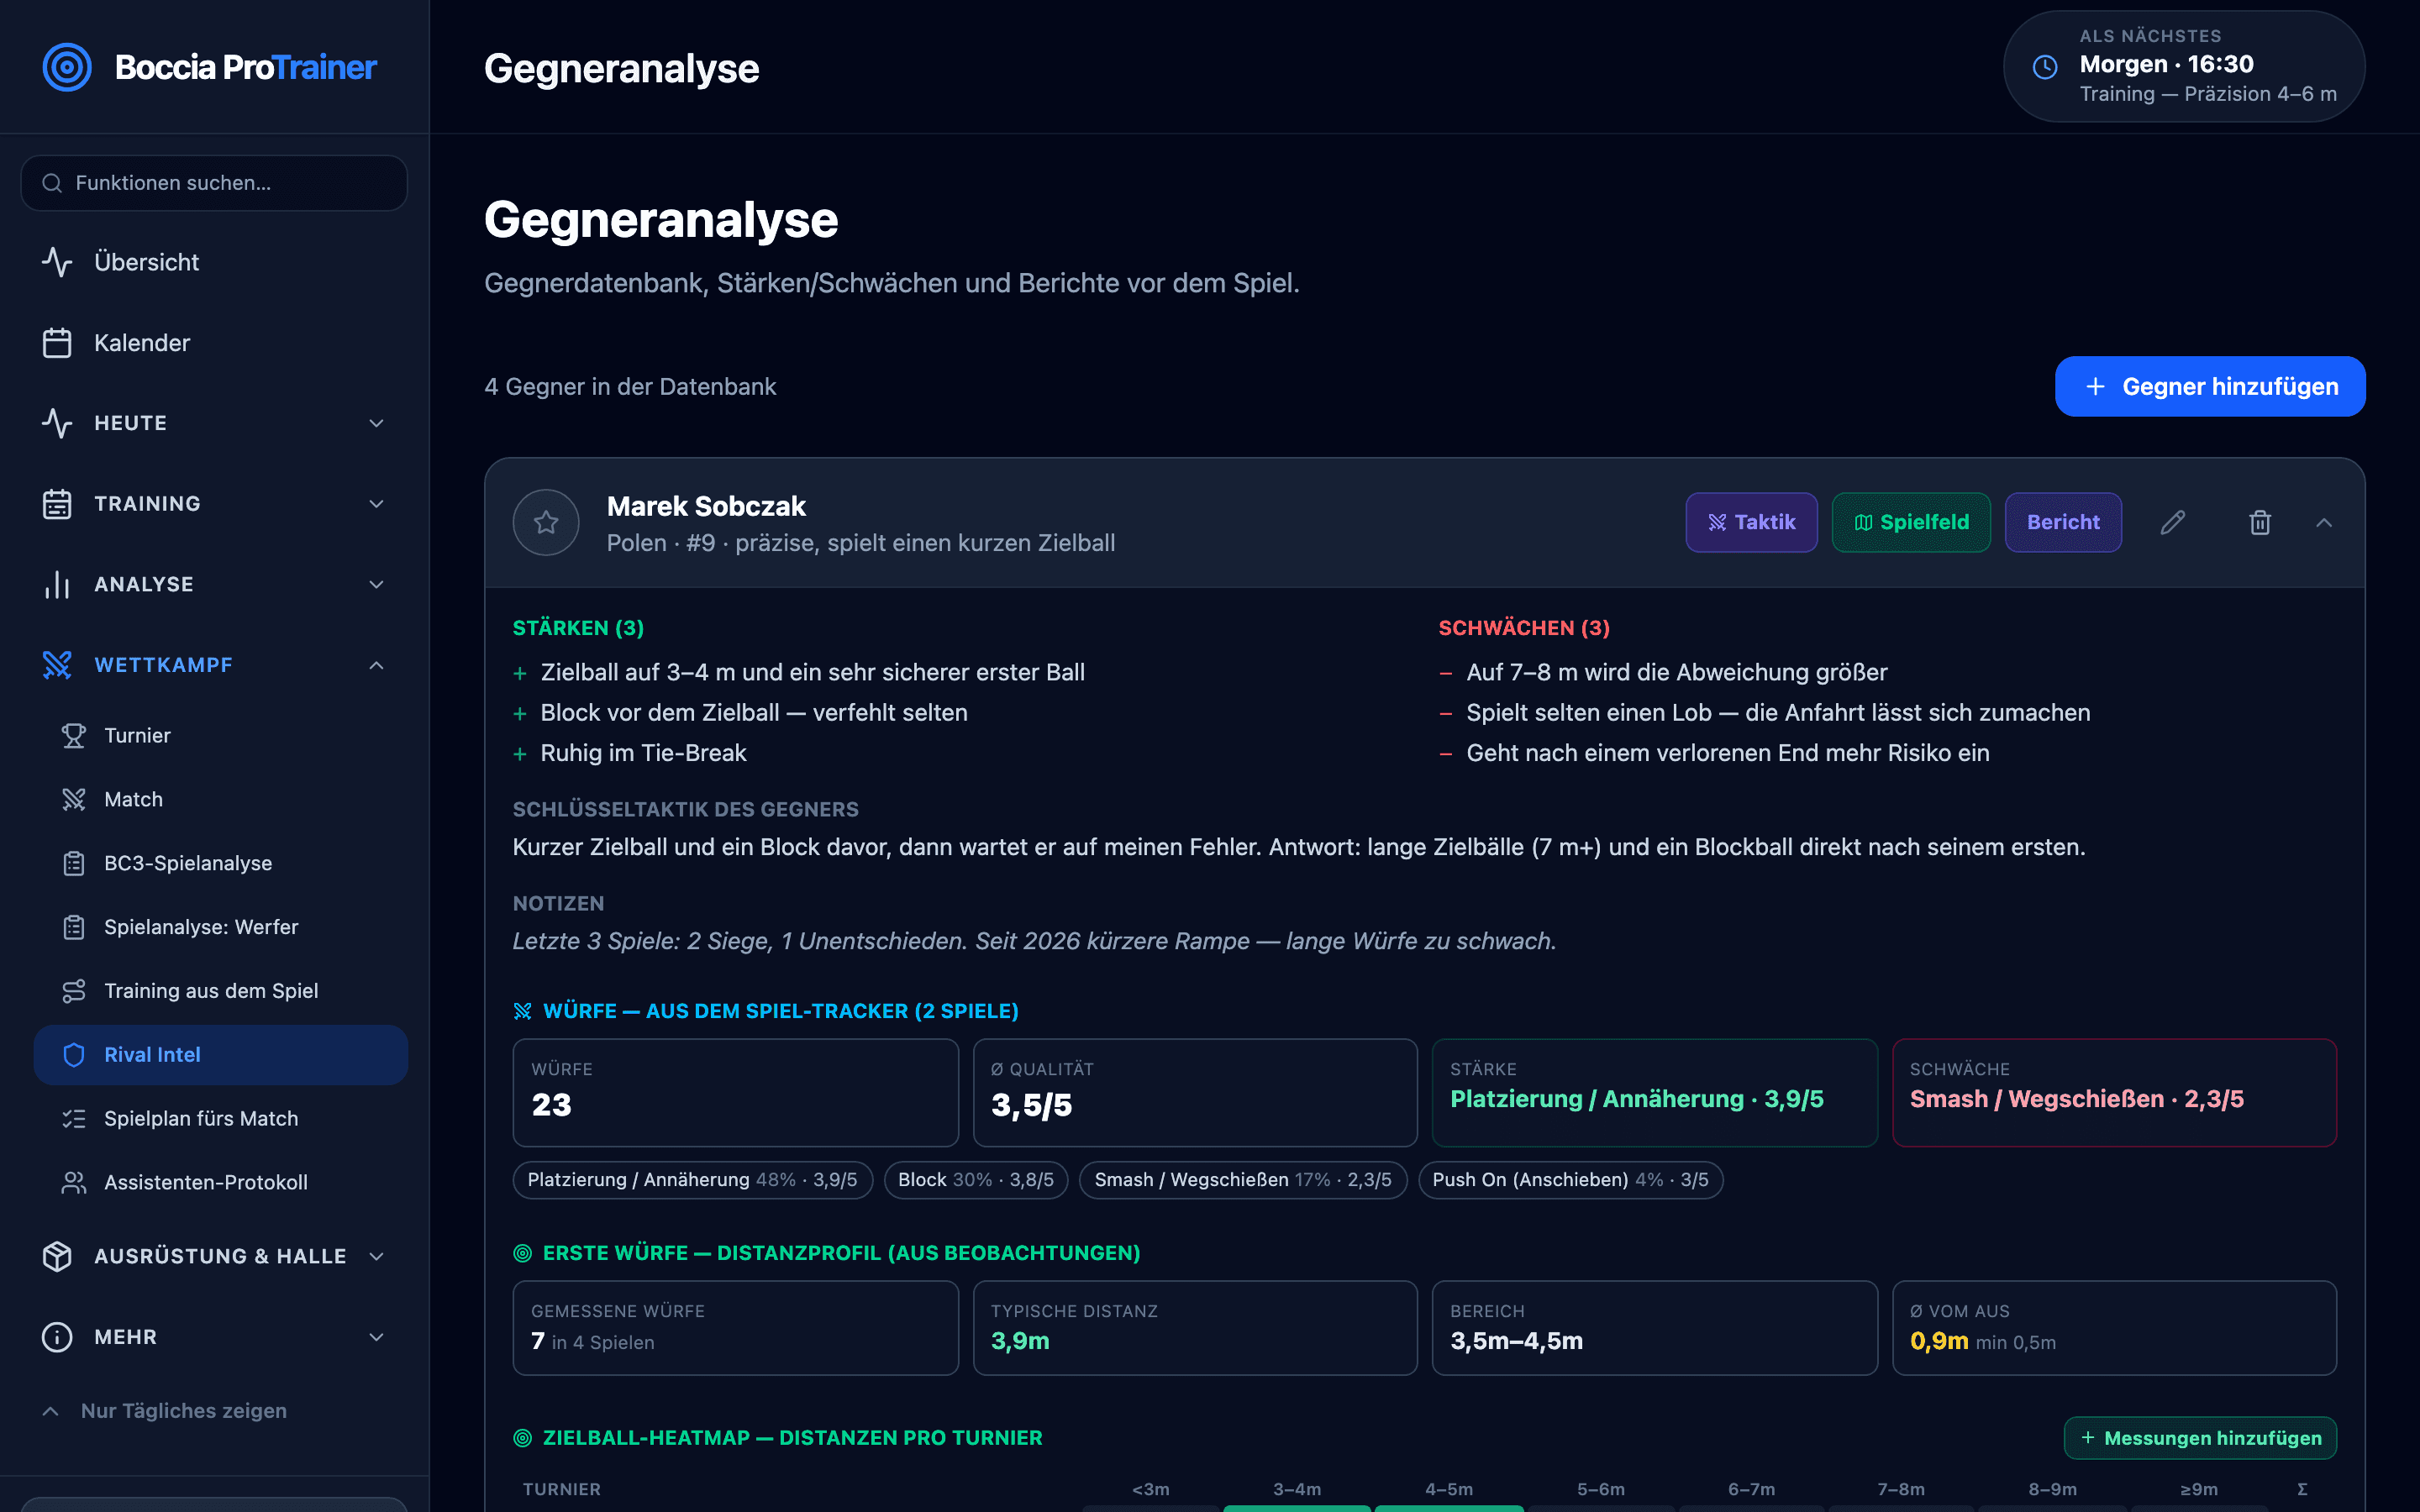This screenshot has width=2420, height=1512.
Task: Edit Marek Sobczak with the pencil icon
Action: click(x=2173, y=522)
